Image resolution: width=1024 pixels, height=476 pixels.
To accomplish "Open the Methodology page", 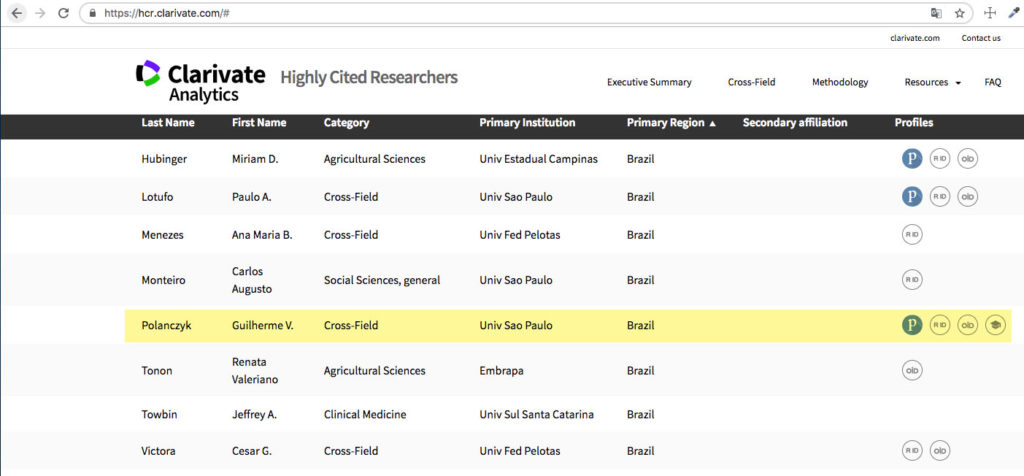I will click(840, 82).
